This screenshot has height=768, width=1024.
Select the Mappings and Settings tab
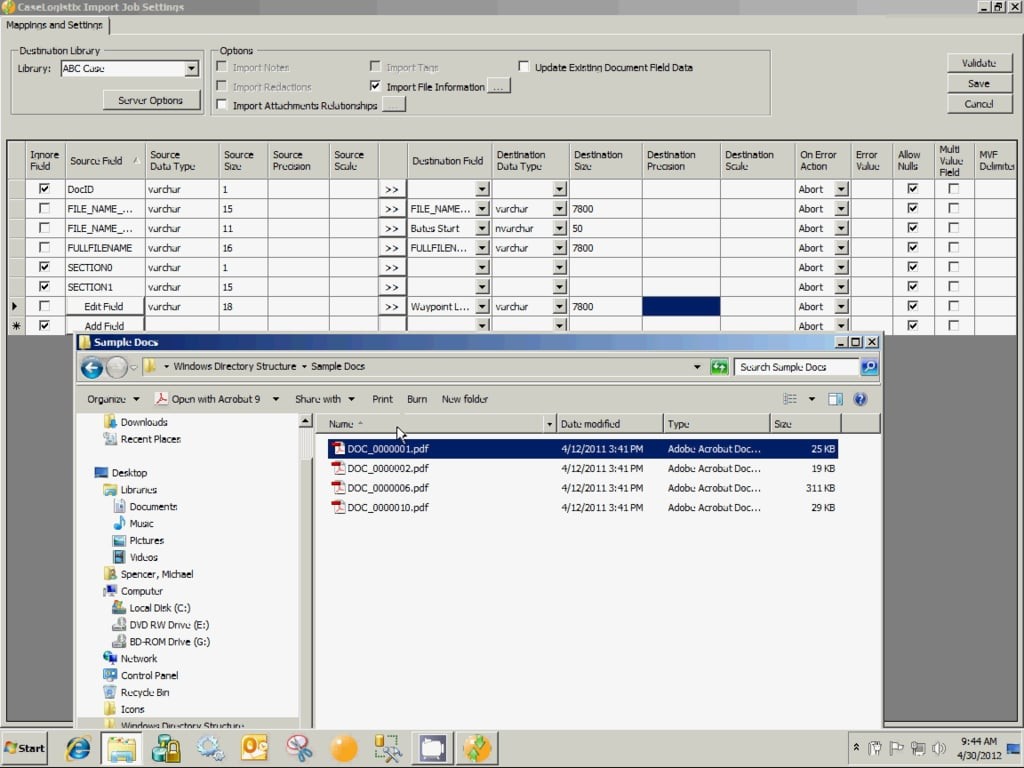click(x=55, y=25)
